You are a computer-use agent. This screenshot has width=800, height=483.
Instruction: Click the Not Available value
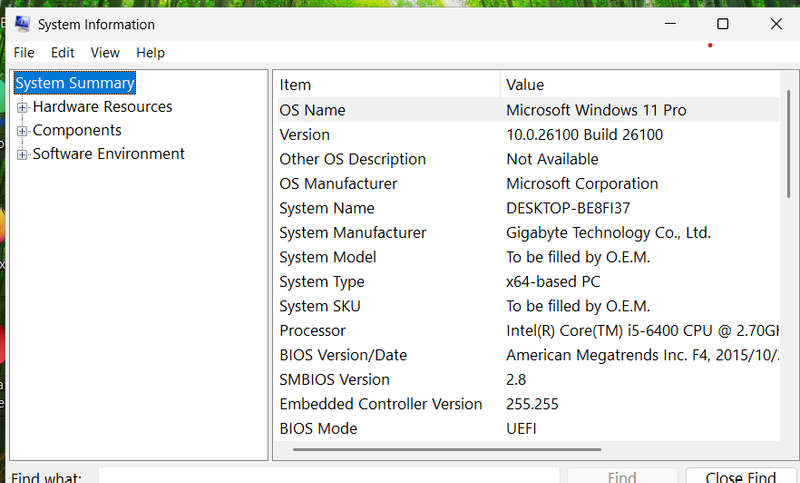(x=552, y=159)
